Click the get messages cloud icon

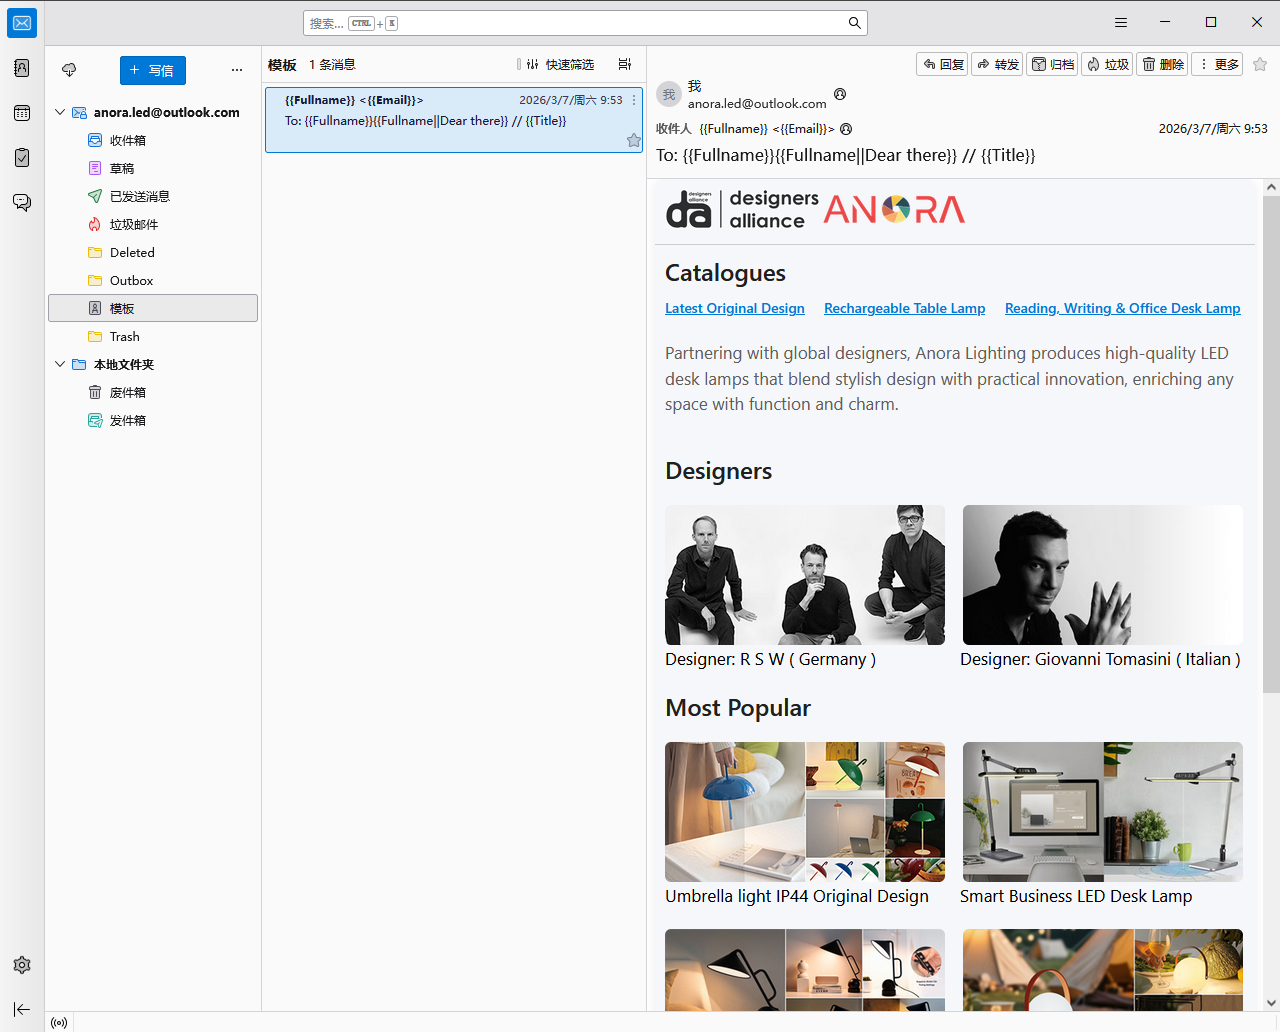(69, 70)
